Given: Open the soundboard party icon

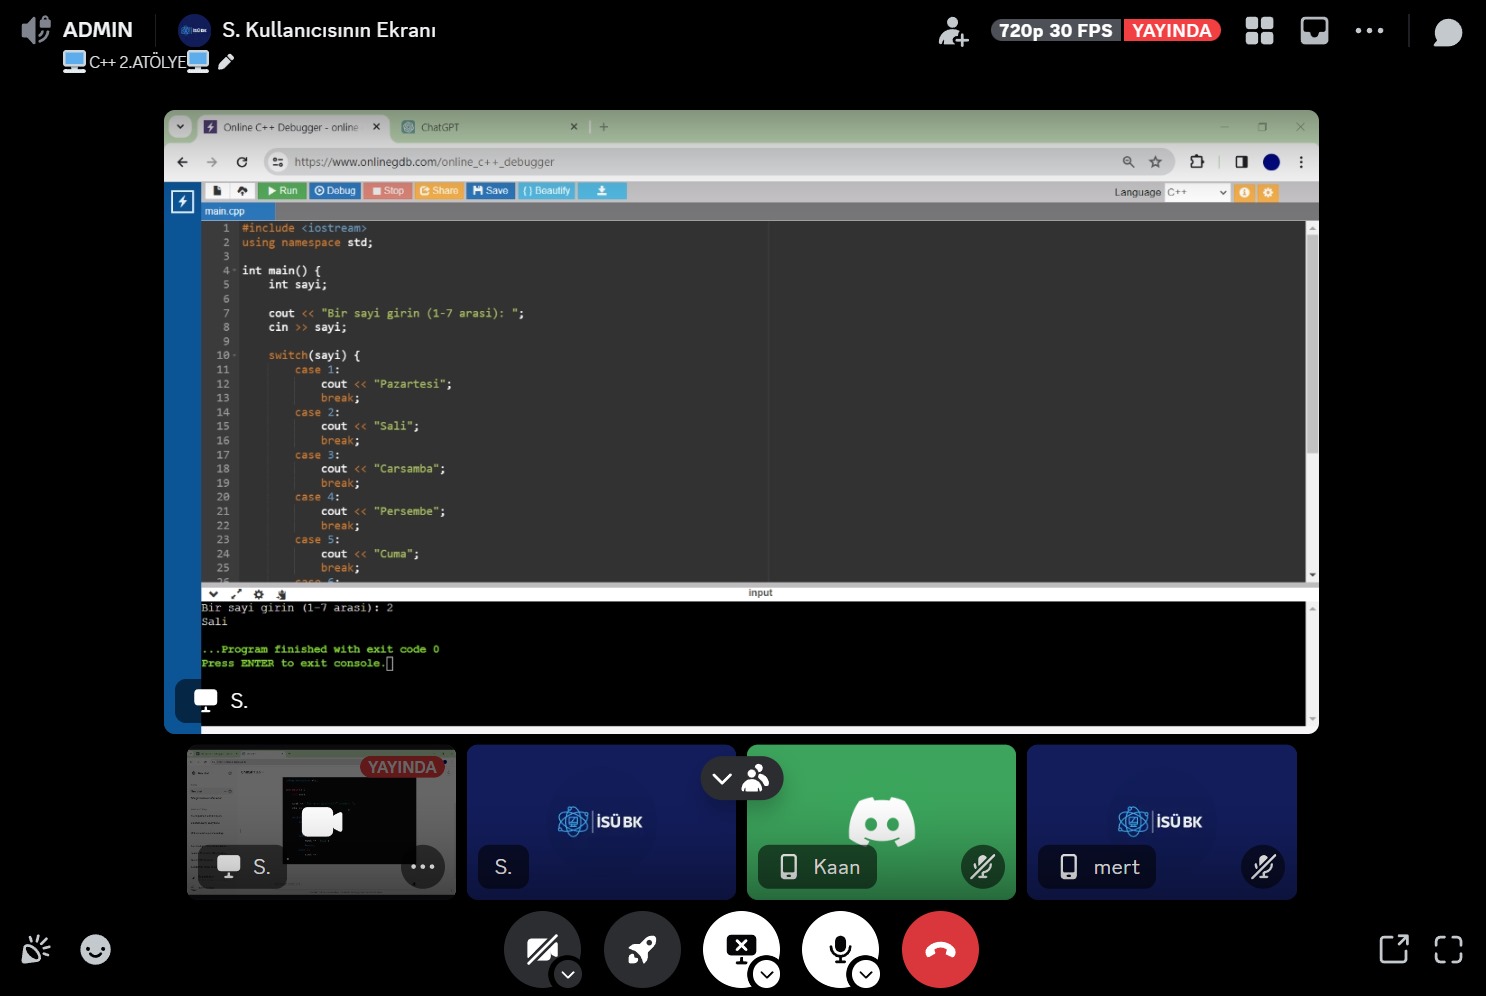Looking at the screenshot, I should [36, 949].
